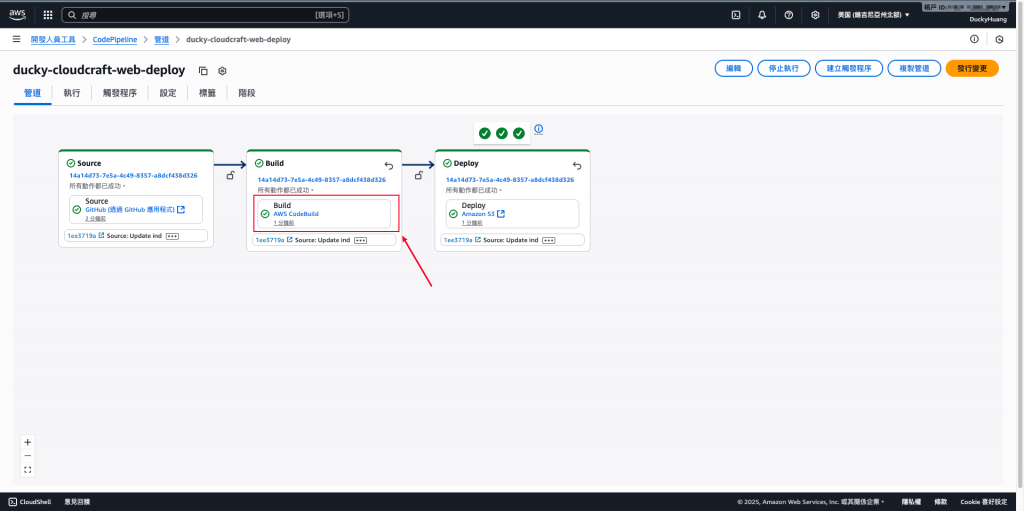The width and height of the screenshot is (1024, 511).
Task: Open the GitHub source action link
Action: [135, 210]
